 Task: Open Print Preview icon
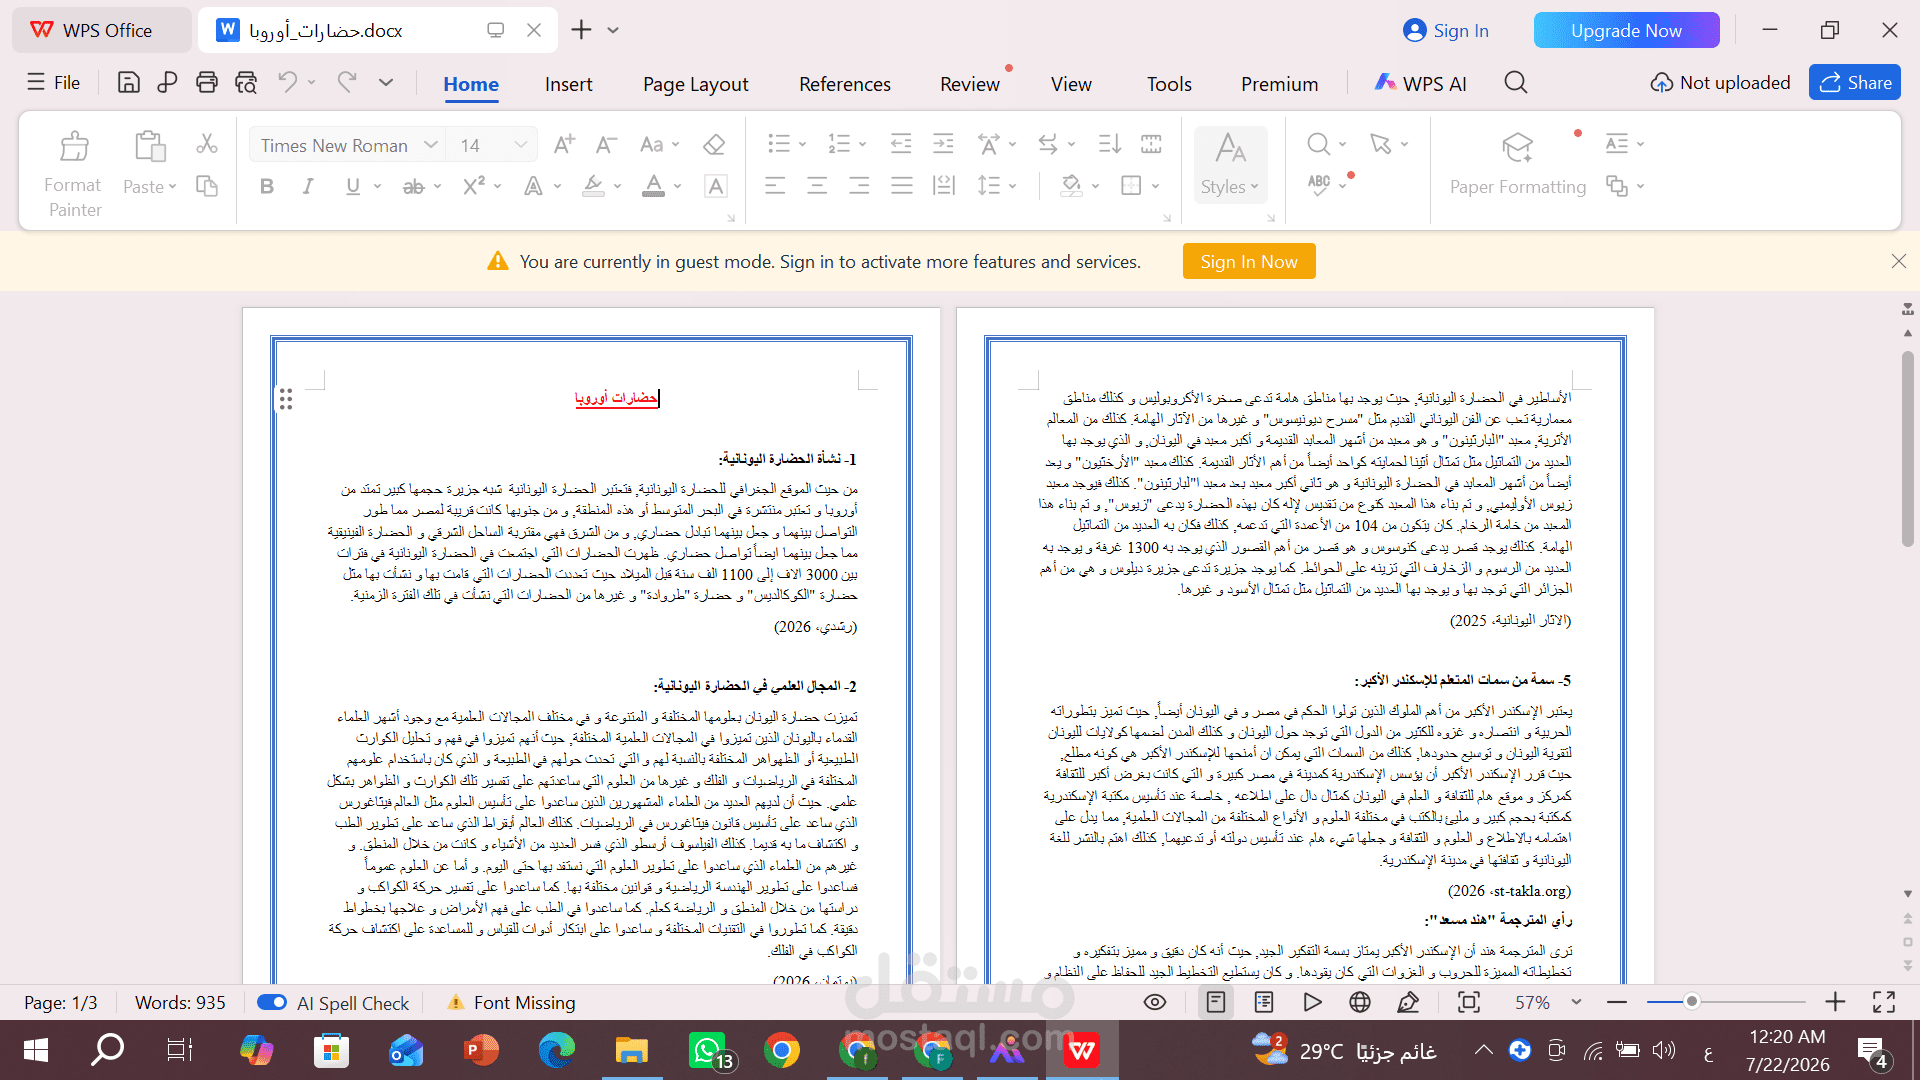coord(246,83)
